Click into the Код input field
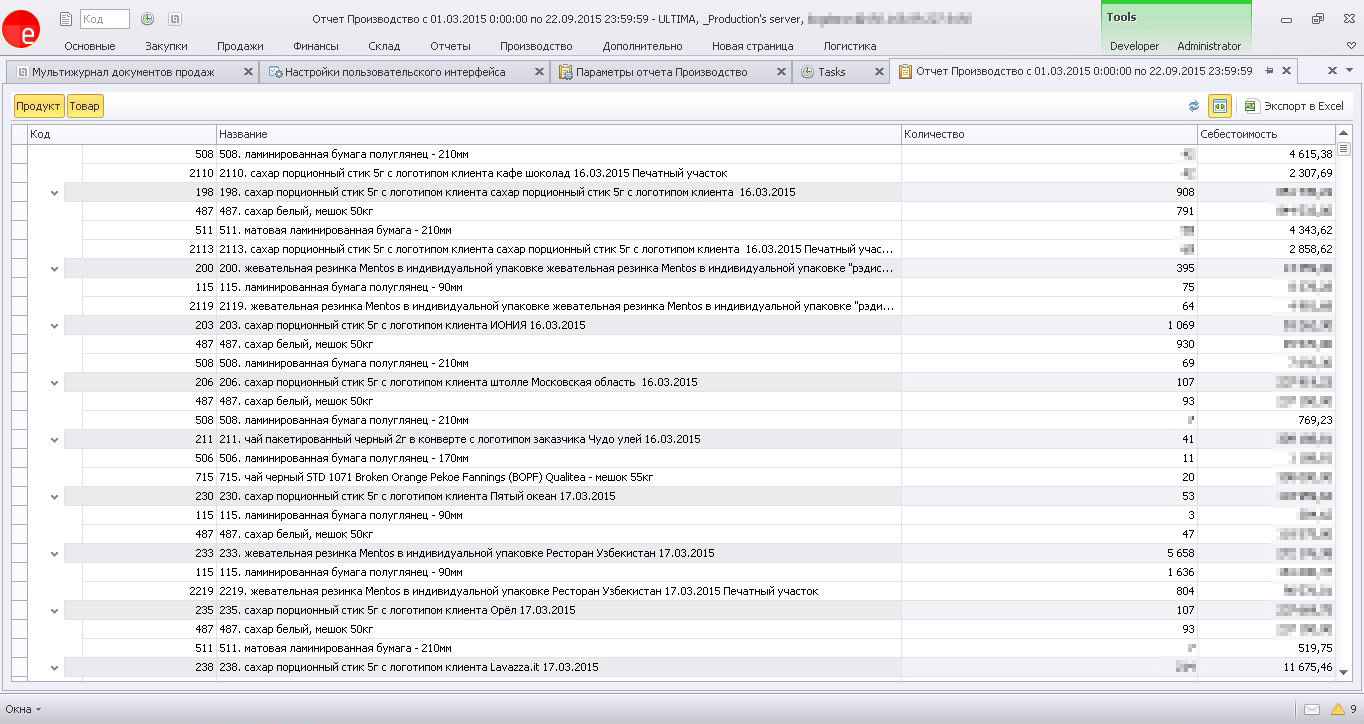 tap(104, 19)
